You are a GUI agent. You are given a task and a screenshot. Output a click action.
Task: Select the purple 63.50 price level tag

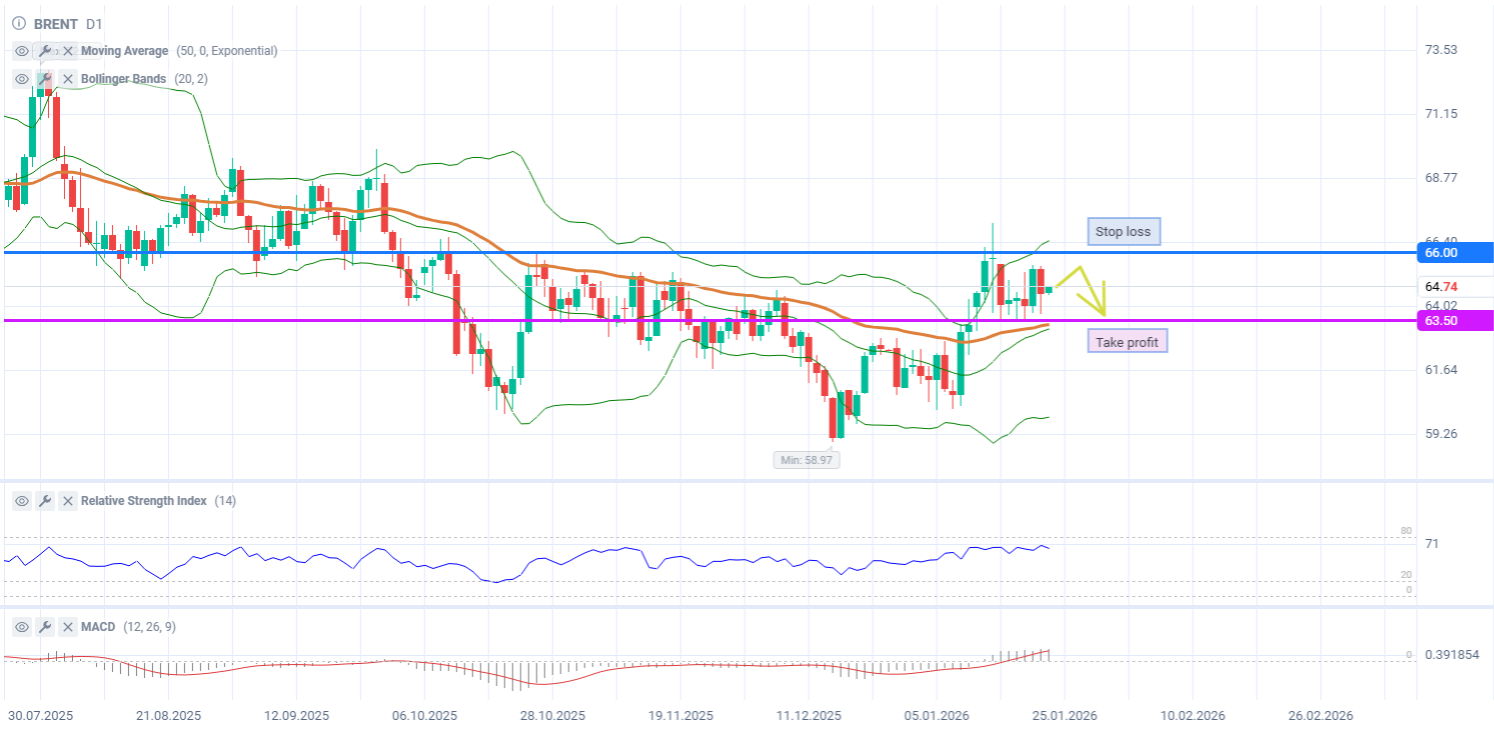tap(1455, 320)
